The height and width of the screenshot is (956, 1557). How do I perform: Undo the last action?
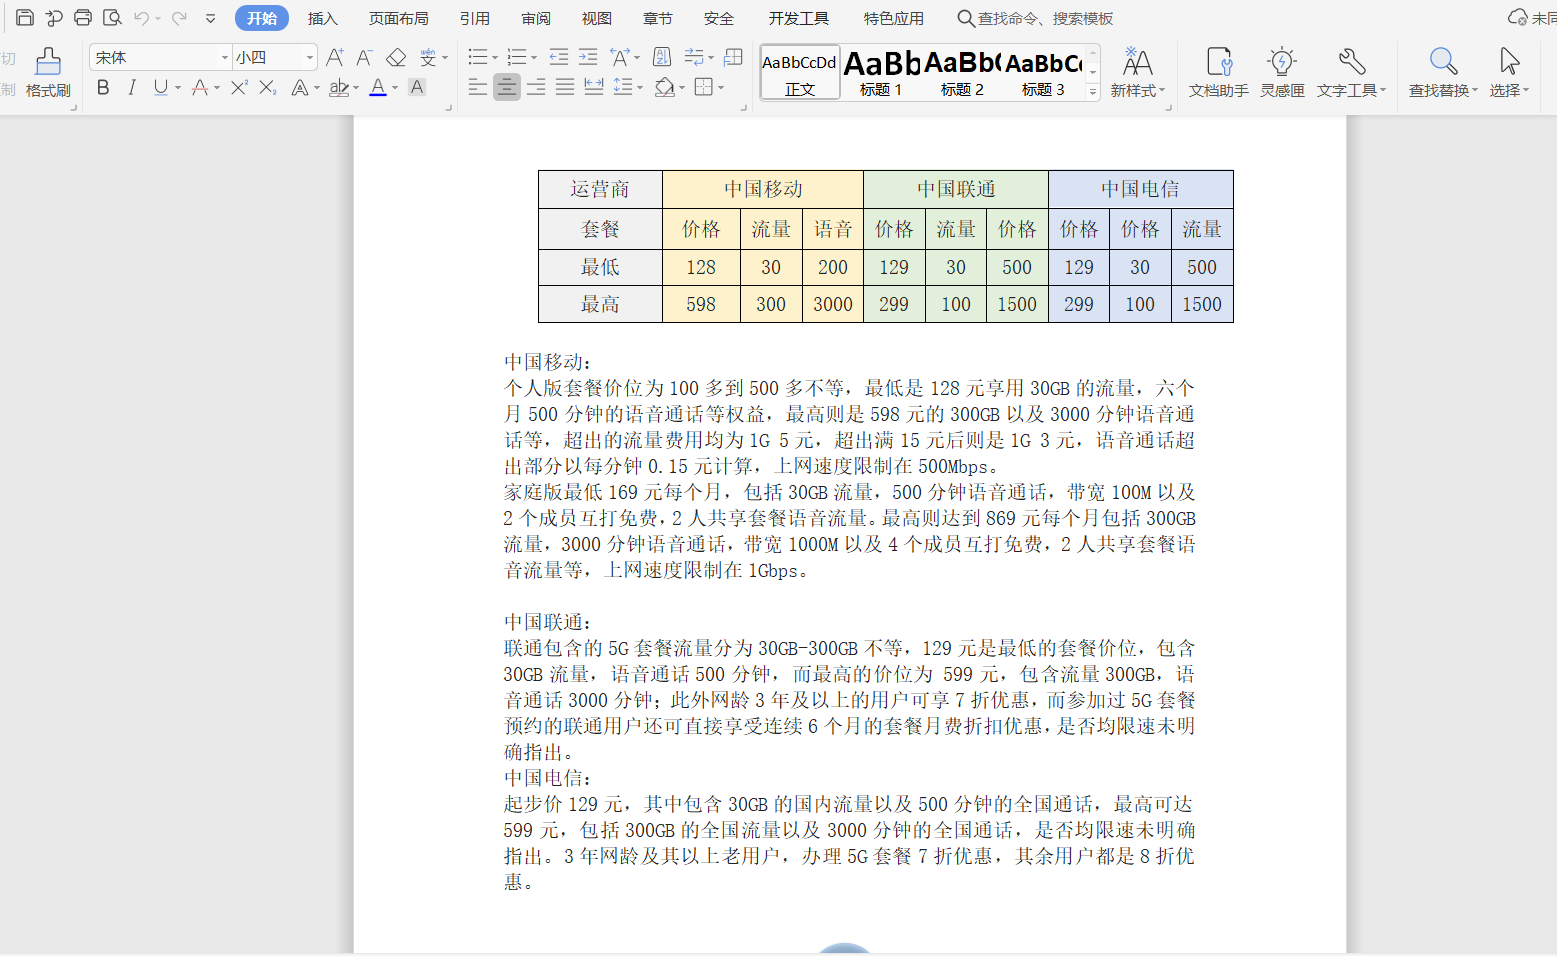coord(141,18)
